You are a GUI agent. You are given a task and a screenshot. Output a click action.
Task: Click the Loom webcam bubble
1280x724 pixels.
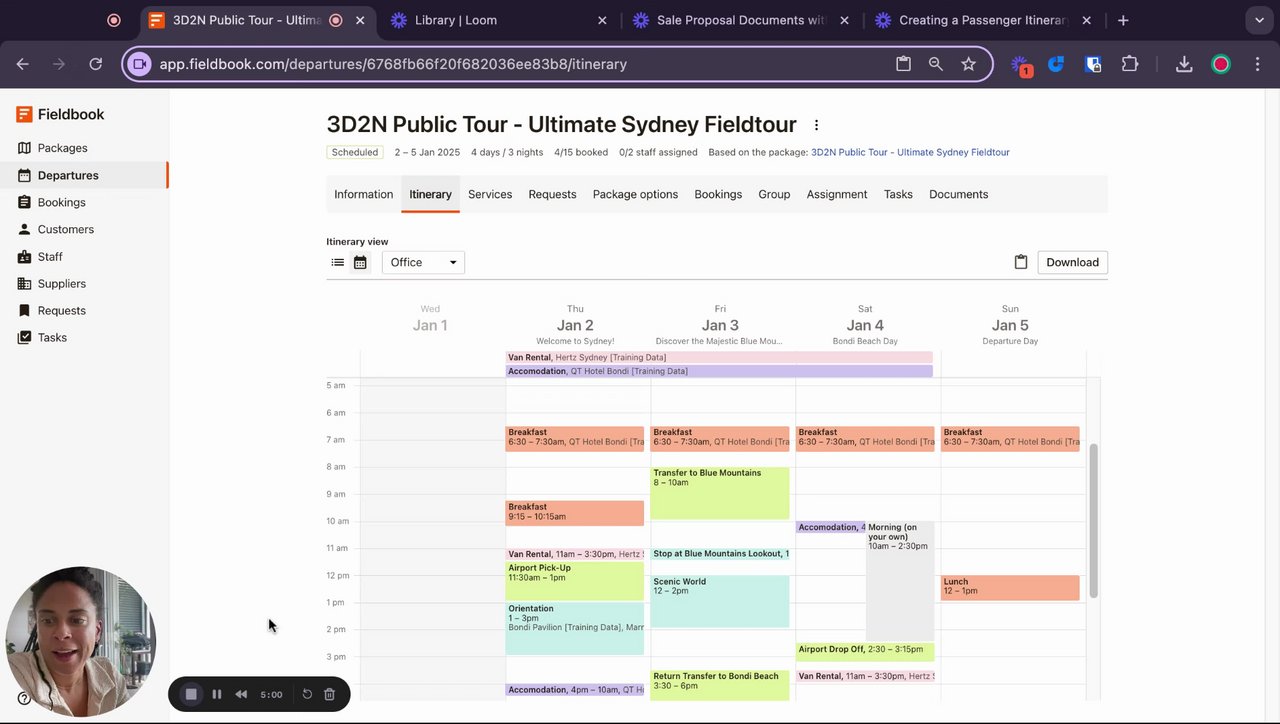tap(81, 642)
